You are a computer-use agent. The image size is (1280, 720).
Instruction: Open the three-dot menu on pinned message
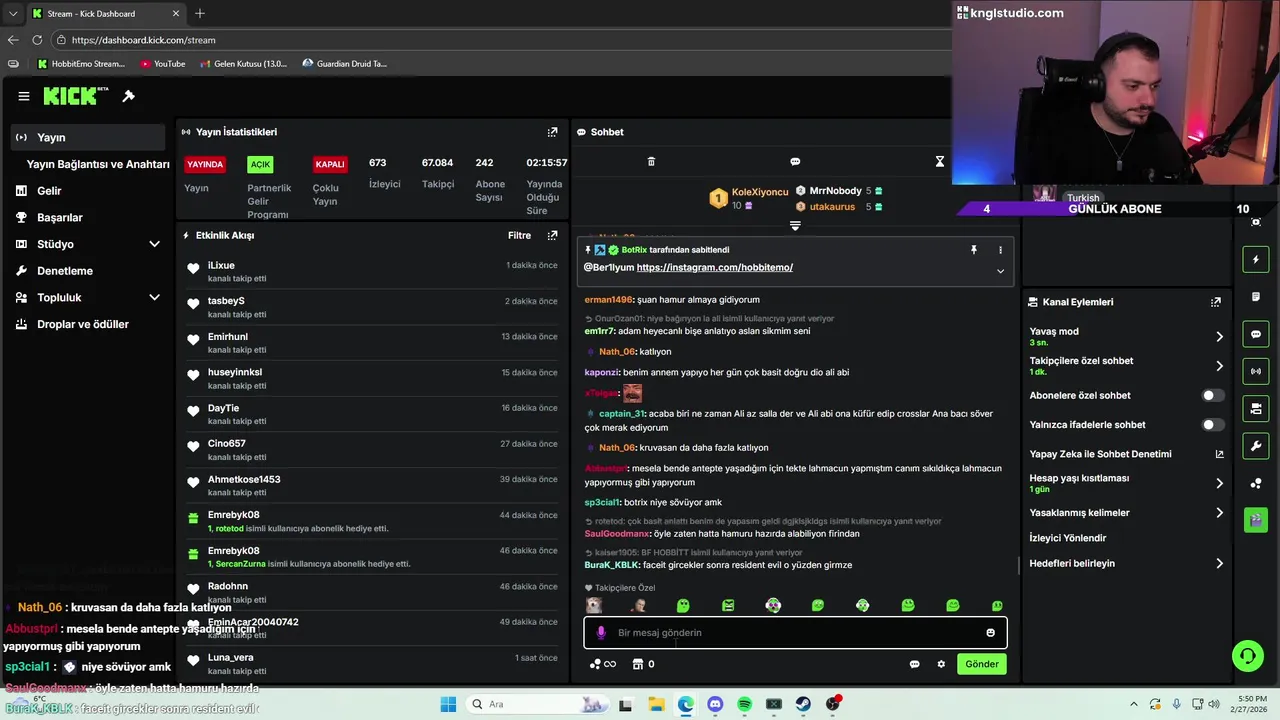[1000, 250]
